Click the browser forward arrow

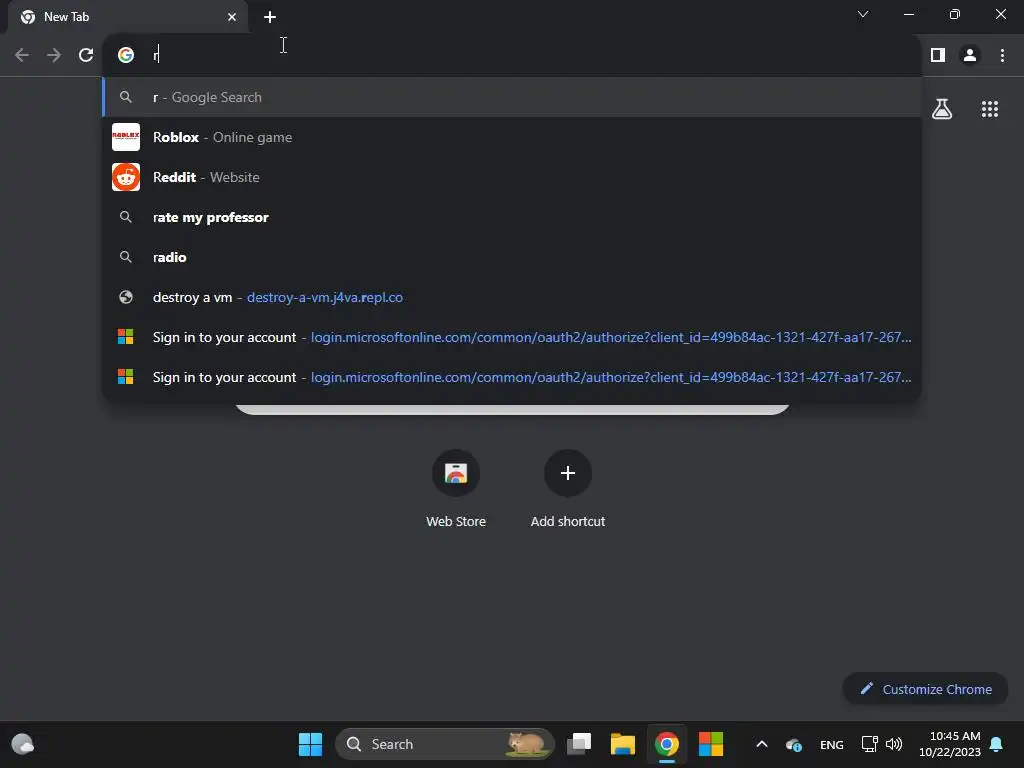54,55
